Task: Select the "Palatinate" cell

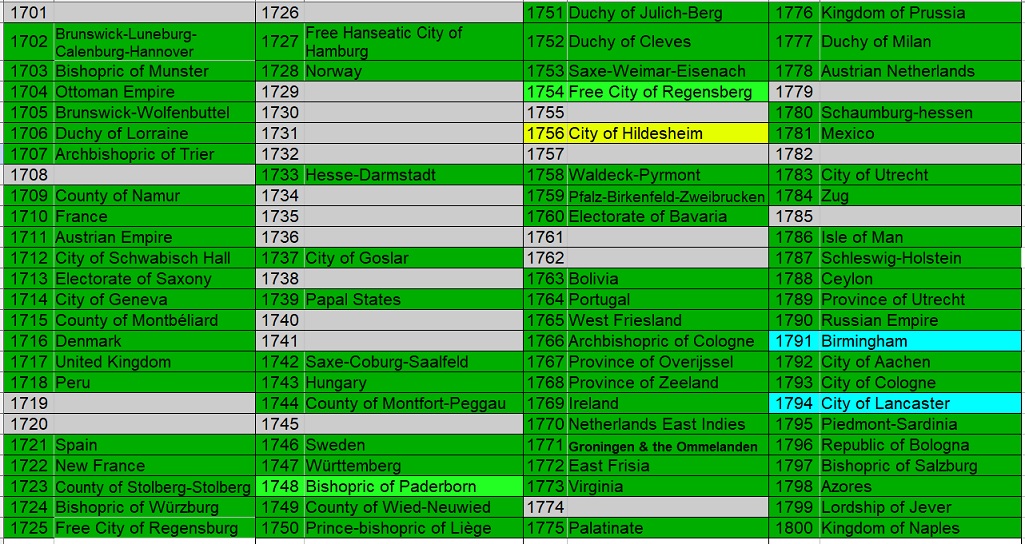Action: (667, 528)
